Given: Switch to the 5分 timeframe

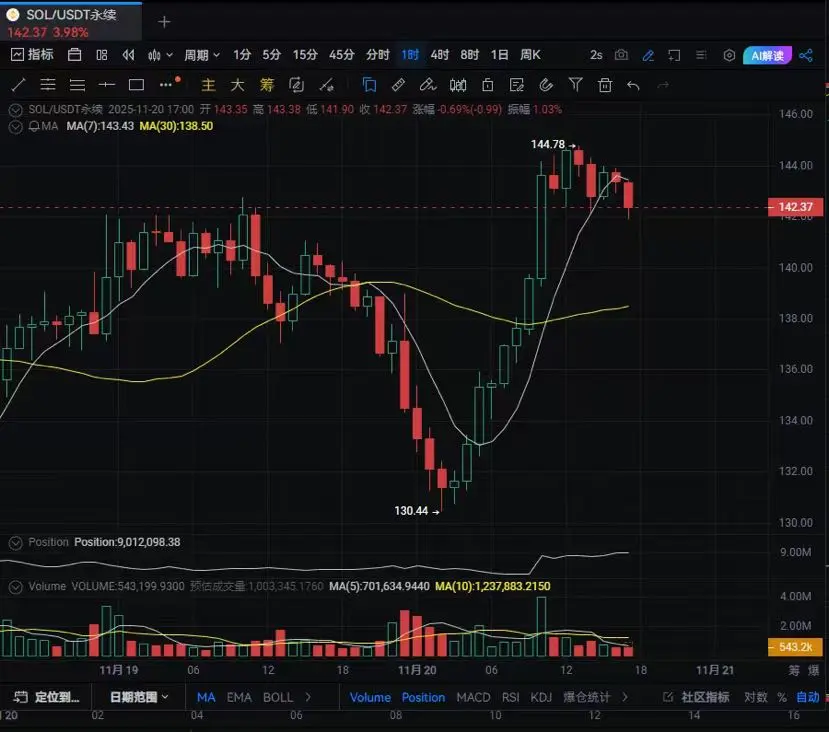Looking at the screenshot, I should pyautogui.click(x=271, y=54).
